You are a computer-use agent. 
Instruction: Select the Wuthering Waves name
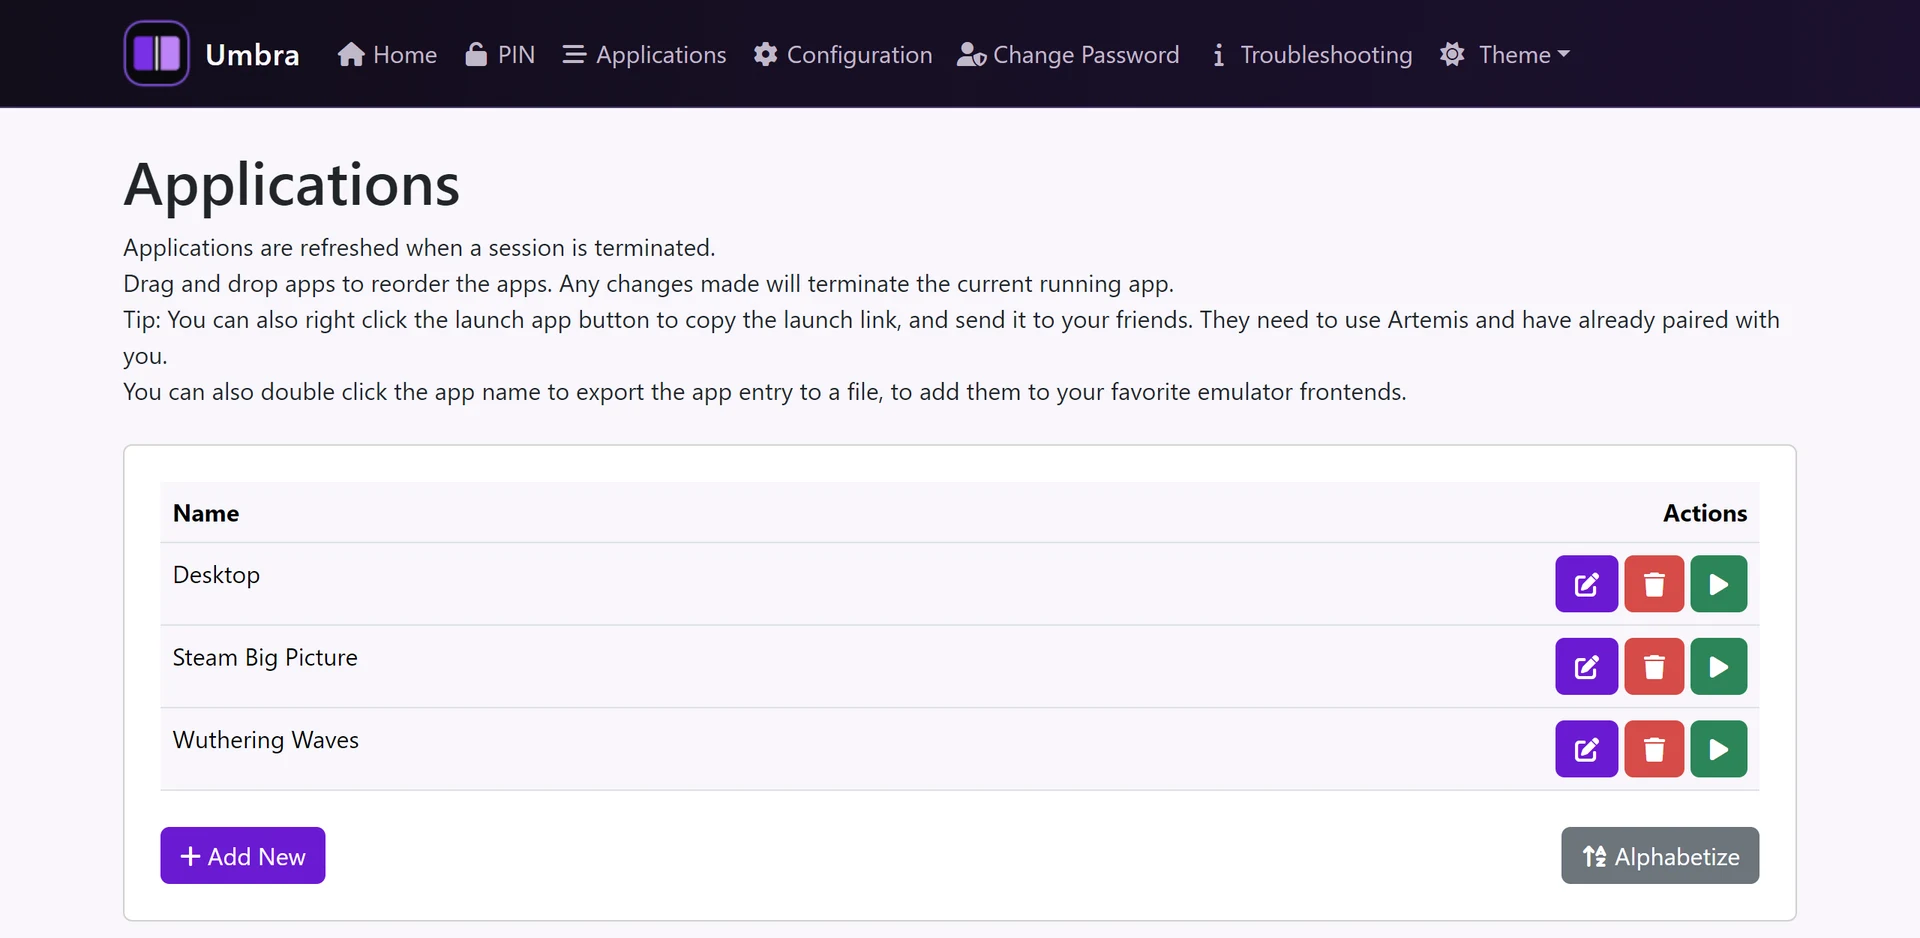point(266,740)
